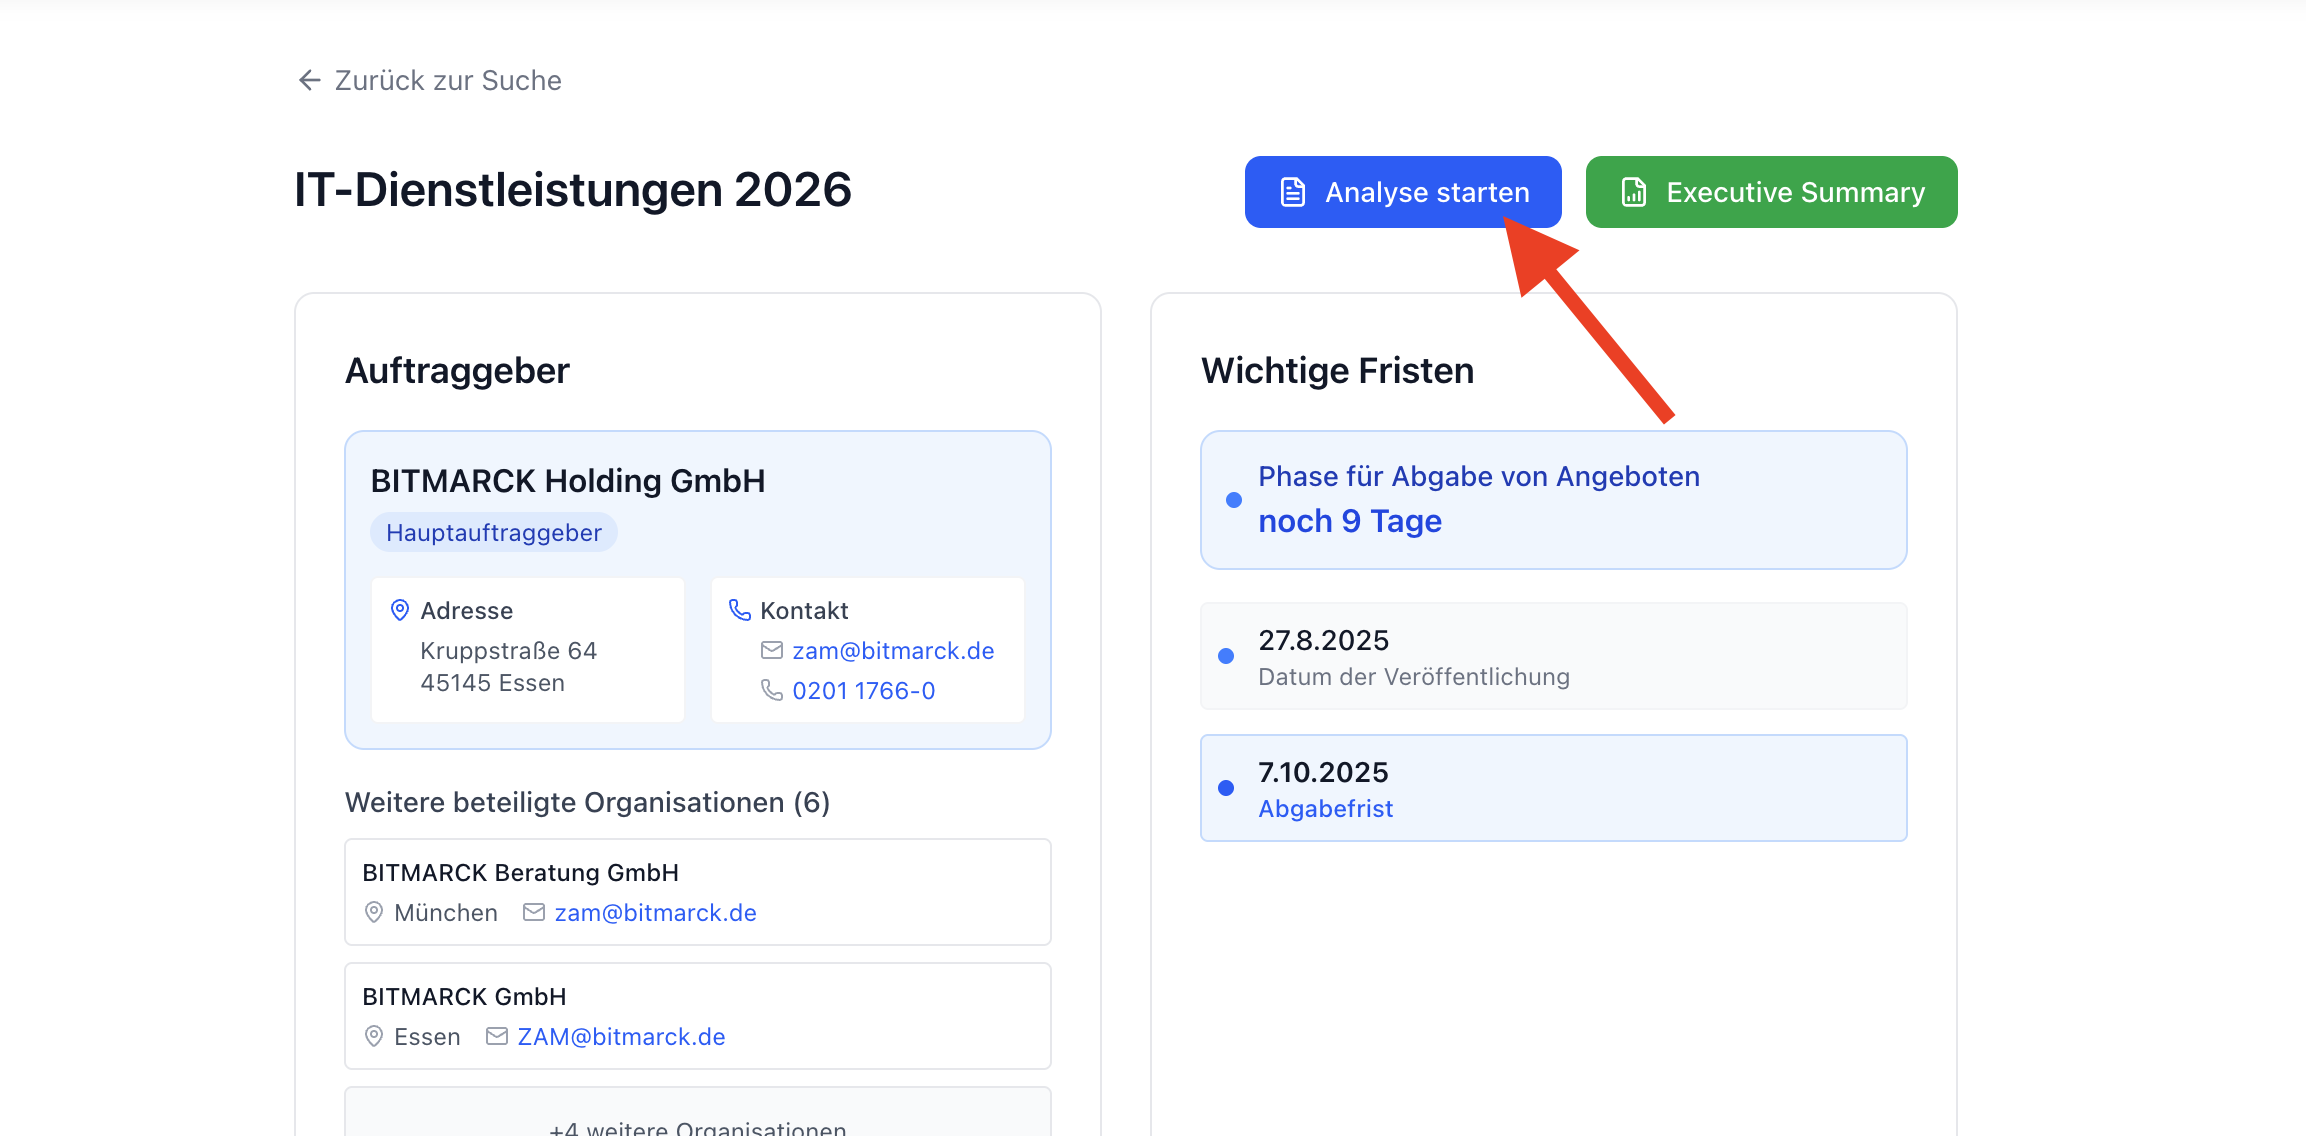Select the Phase für Abgabe von Angeboten card
Screen dimensions: 2306x1136
pos(1553,500)
